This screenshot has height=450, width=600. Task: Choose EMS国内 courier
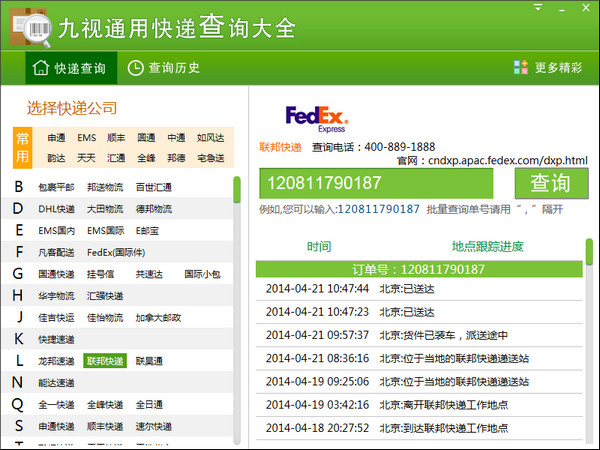click(57, 231)
